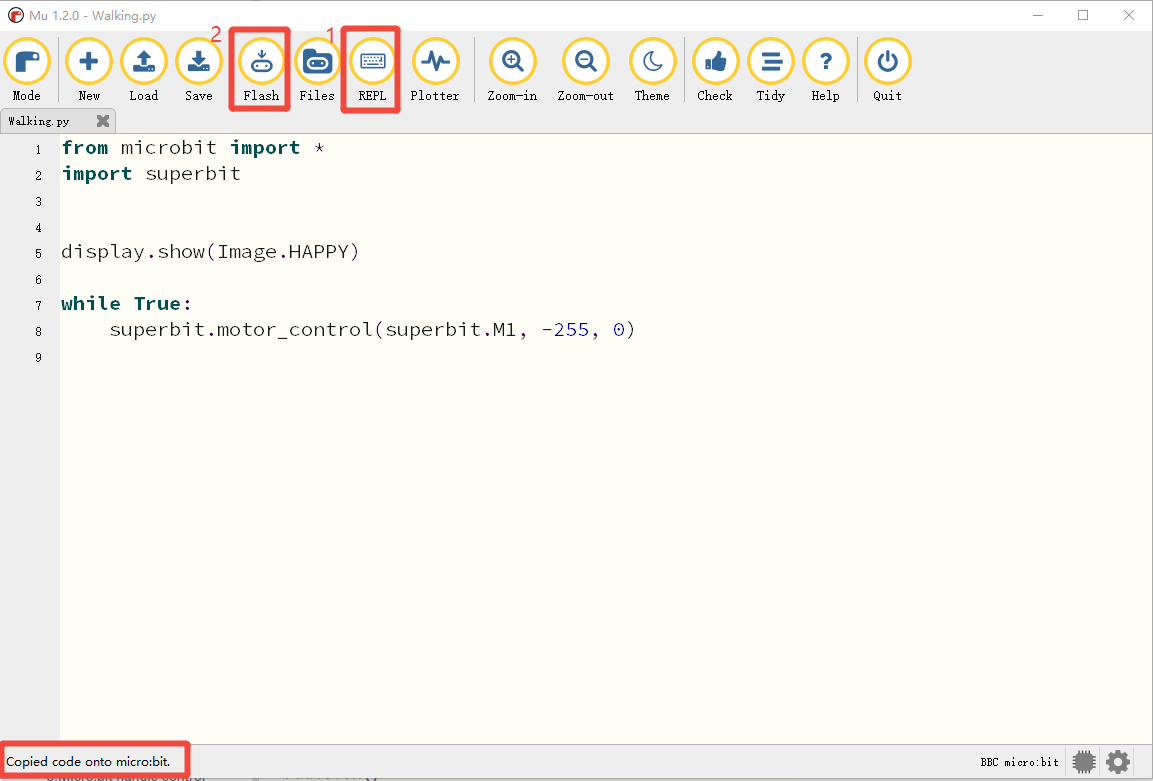Close the Walking.py tab
This screenshot has width=1153, height=781.
click(x=103, y=121)
